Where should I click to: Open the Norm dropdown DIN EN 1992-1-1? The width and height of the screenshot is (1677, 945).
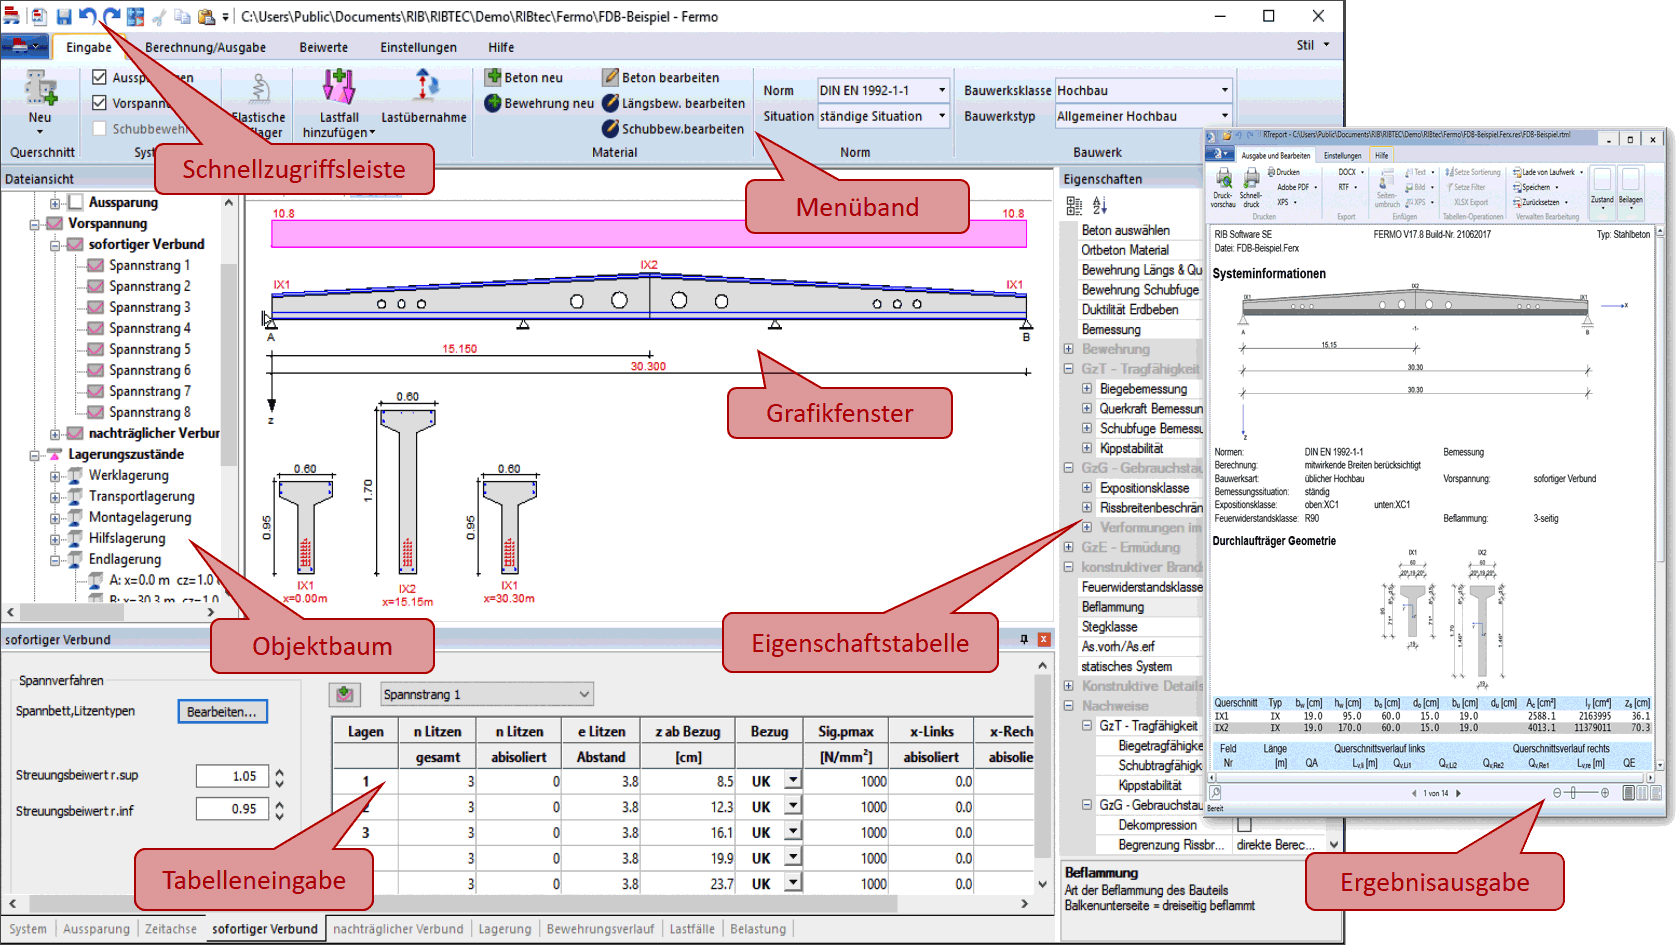tap(941, 90)
